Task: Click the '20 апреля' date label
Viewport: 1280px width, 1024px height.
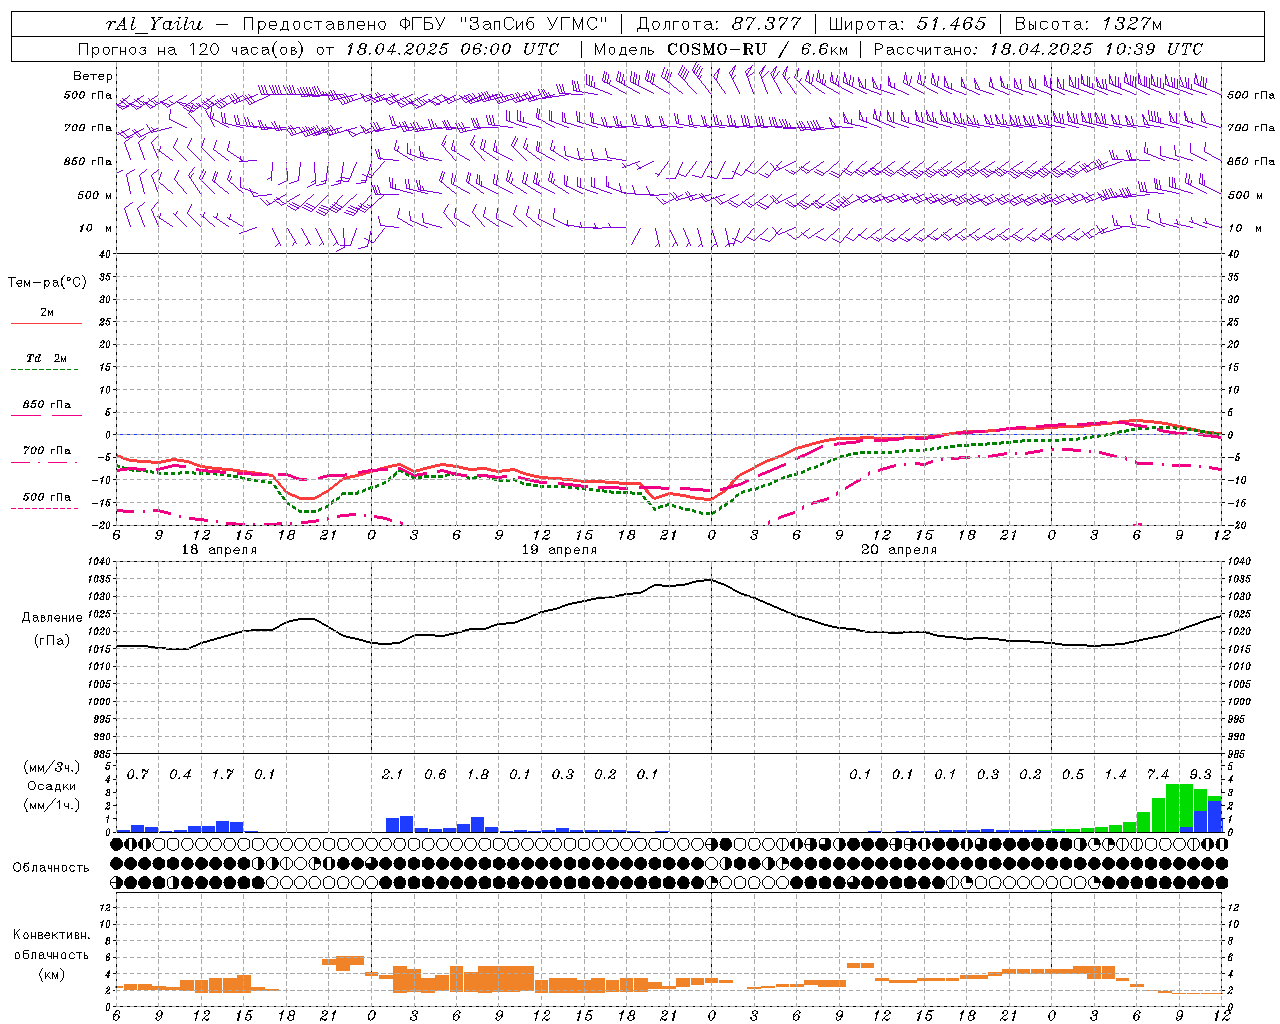Action: (899, 550)
